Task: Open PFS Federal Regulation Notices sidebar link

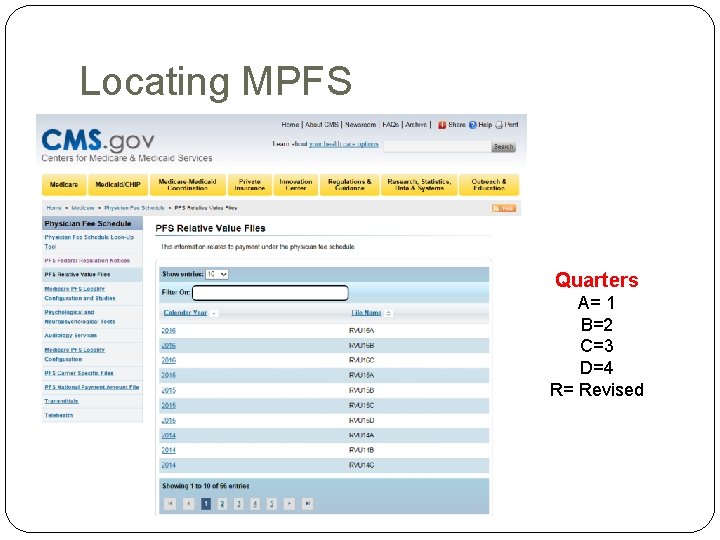Action: 87,260
